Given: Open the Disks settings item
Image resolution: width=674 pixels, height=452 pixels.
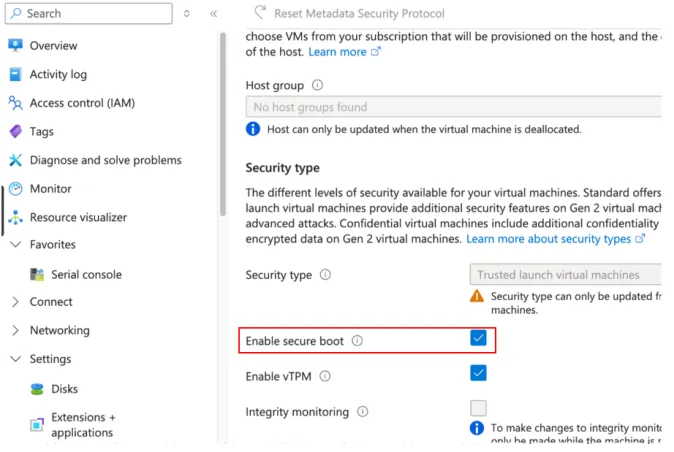Looking at the screenshot, I should tap(64, 389).
